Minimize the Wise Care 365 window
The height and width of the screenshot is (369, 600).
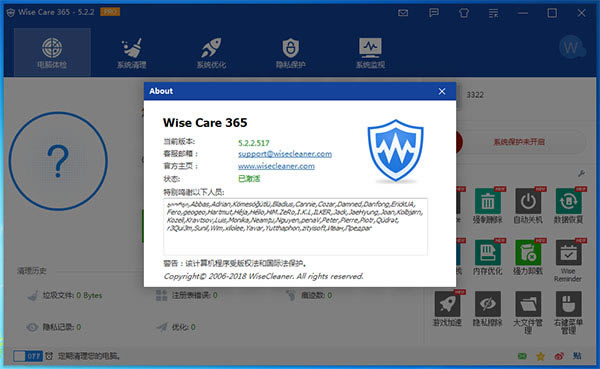tap(523, 13)
